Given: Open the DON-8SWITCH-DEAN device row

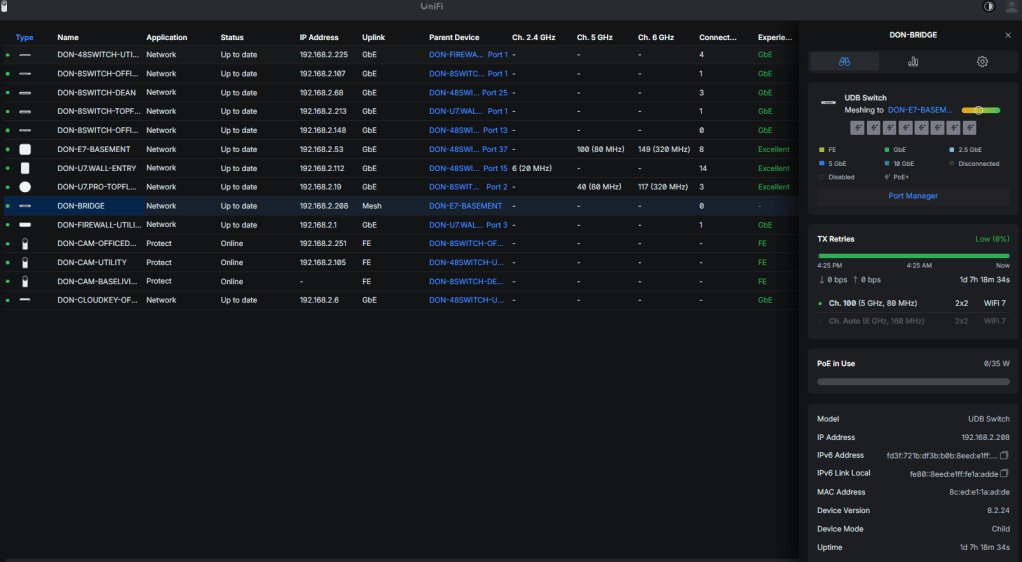Looking at the screenshot, I should pyautogui.click(x=96, y=92).
